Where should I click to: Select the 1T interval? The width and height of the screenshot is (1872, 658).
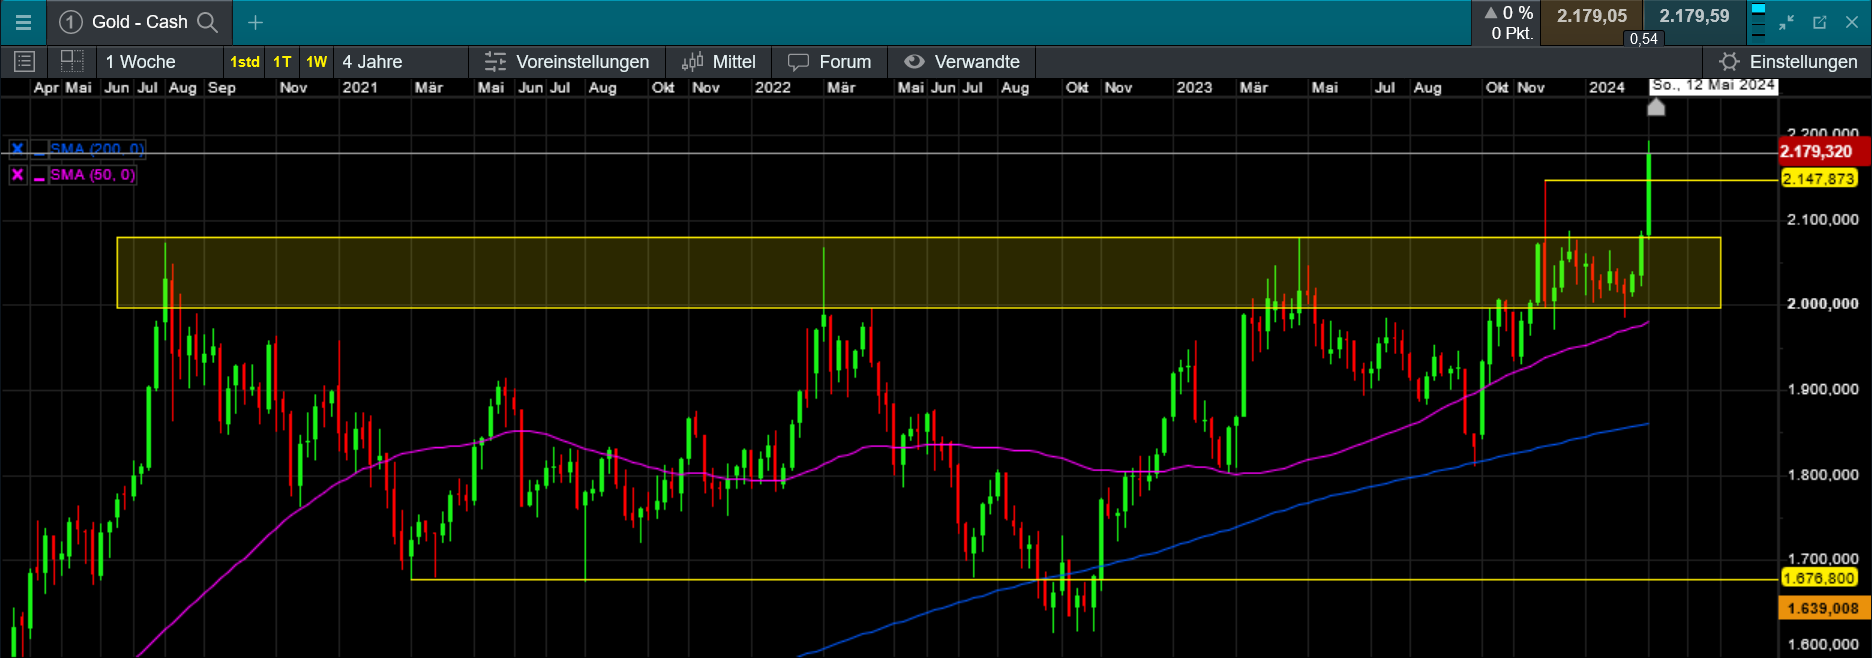click(x=283, y=62)
